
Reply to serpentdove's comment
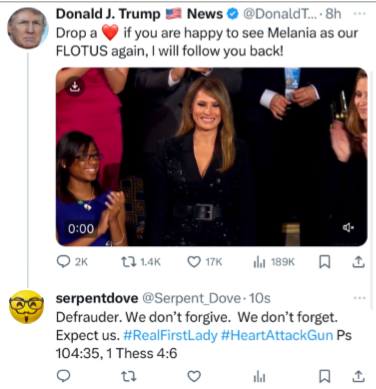63,376
